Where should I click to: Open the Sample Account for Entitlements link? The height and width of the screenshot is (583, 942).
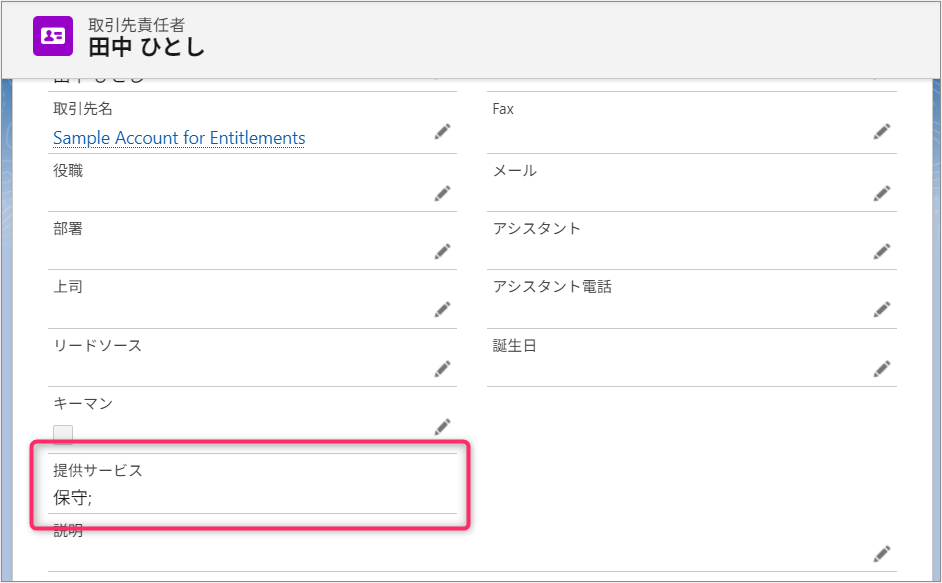[x=179, y=138]
